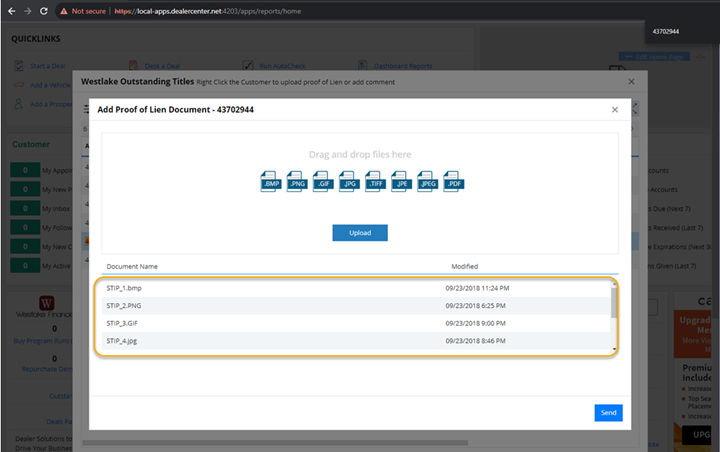The image size is (720, 452).
Task: Click the .PDF file type icon
Action: [x=454, y=181]
